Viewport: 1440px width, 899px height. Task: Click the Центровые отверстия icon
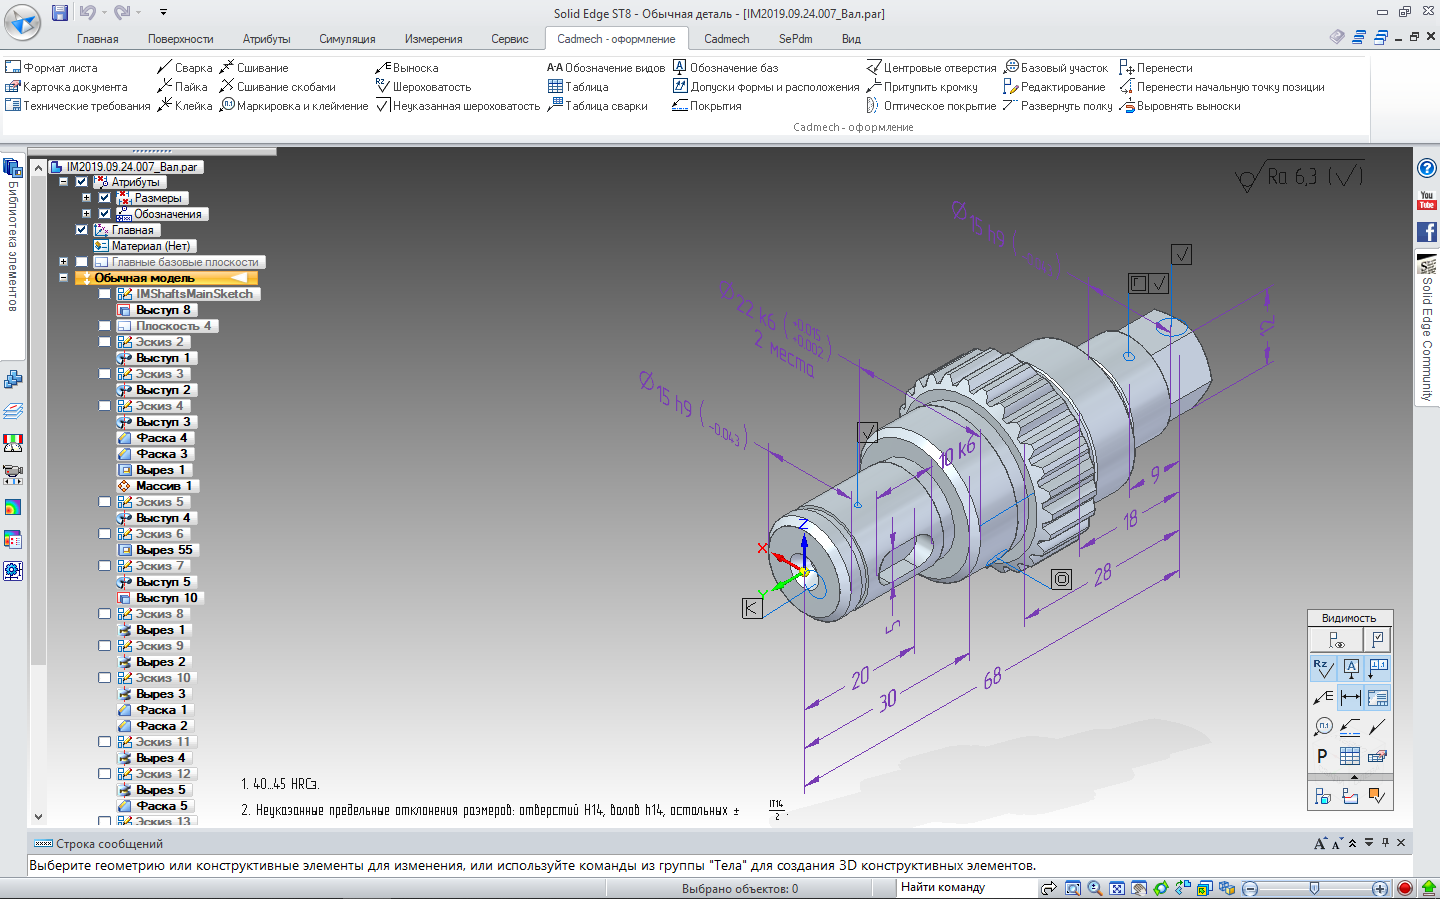pyautogui.click(x=873, y=68)
